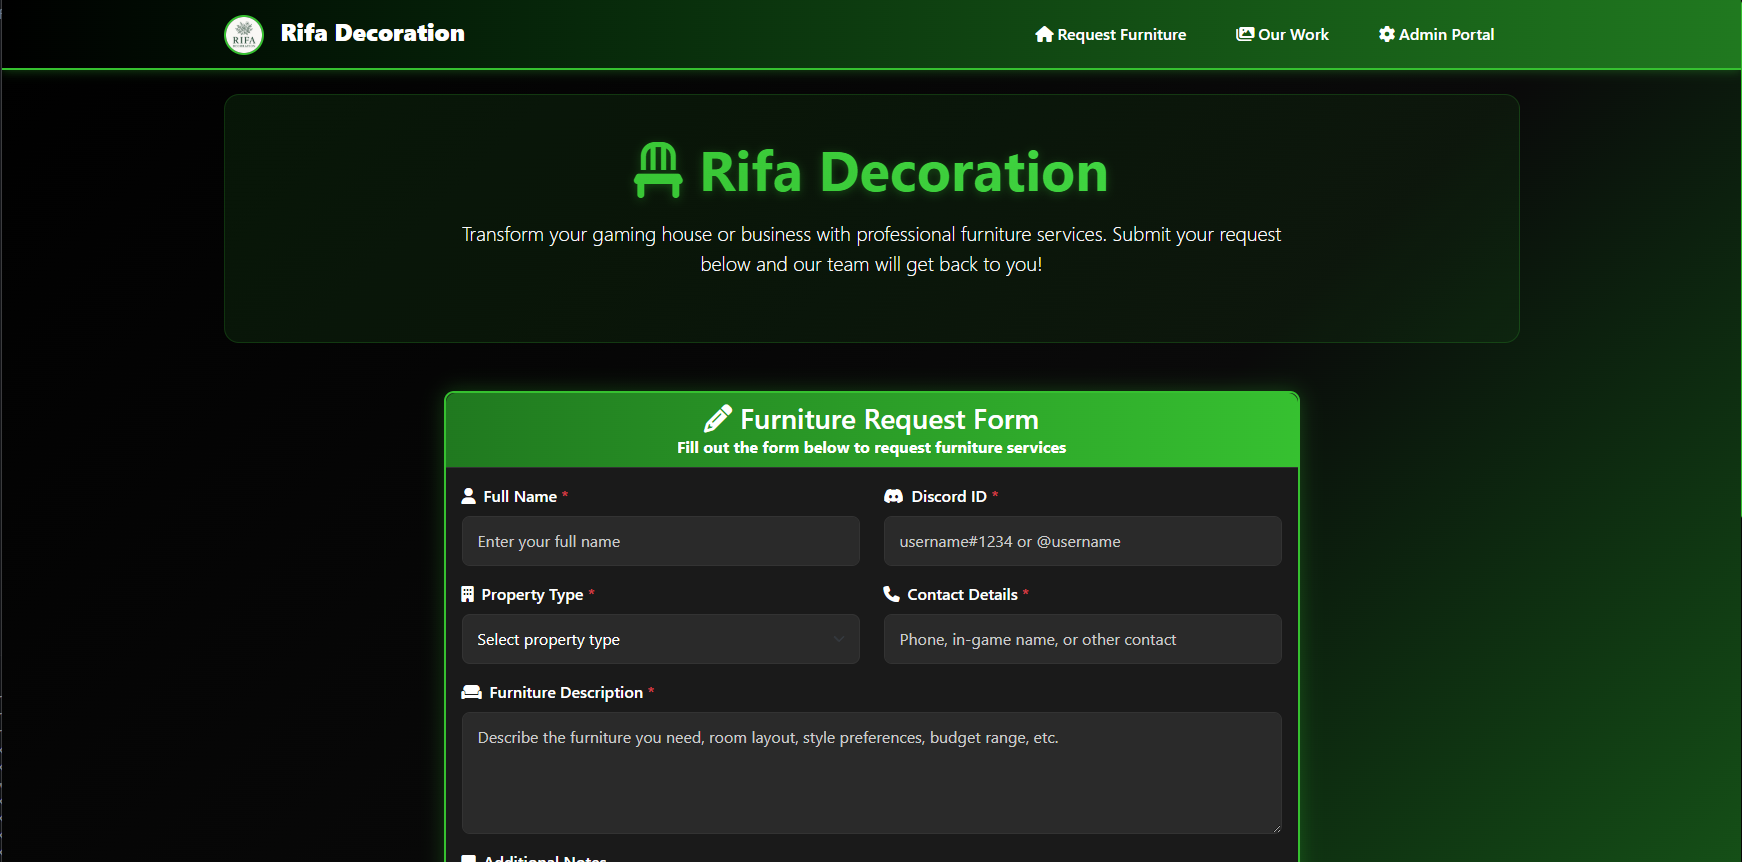The height and width of the screenshot is (862, 1742).
Task: Focus the Full Name input field
Action: click(661, 541)
